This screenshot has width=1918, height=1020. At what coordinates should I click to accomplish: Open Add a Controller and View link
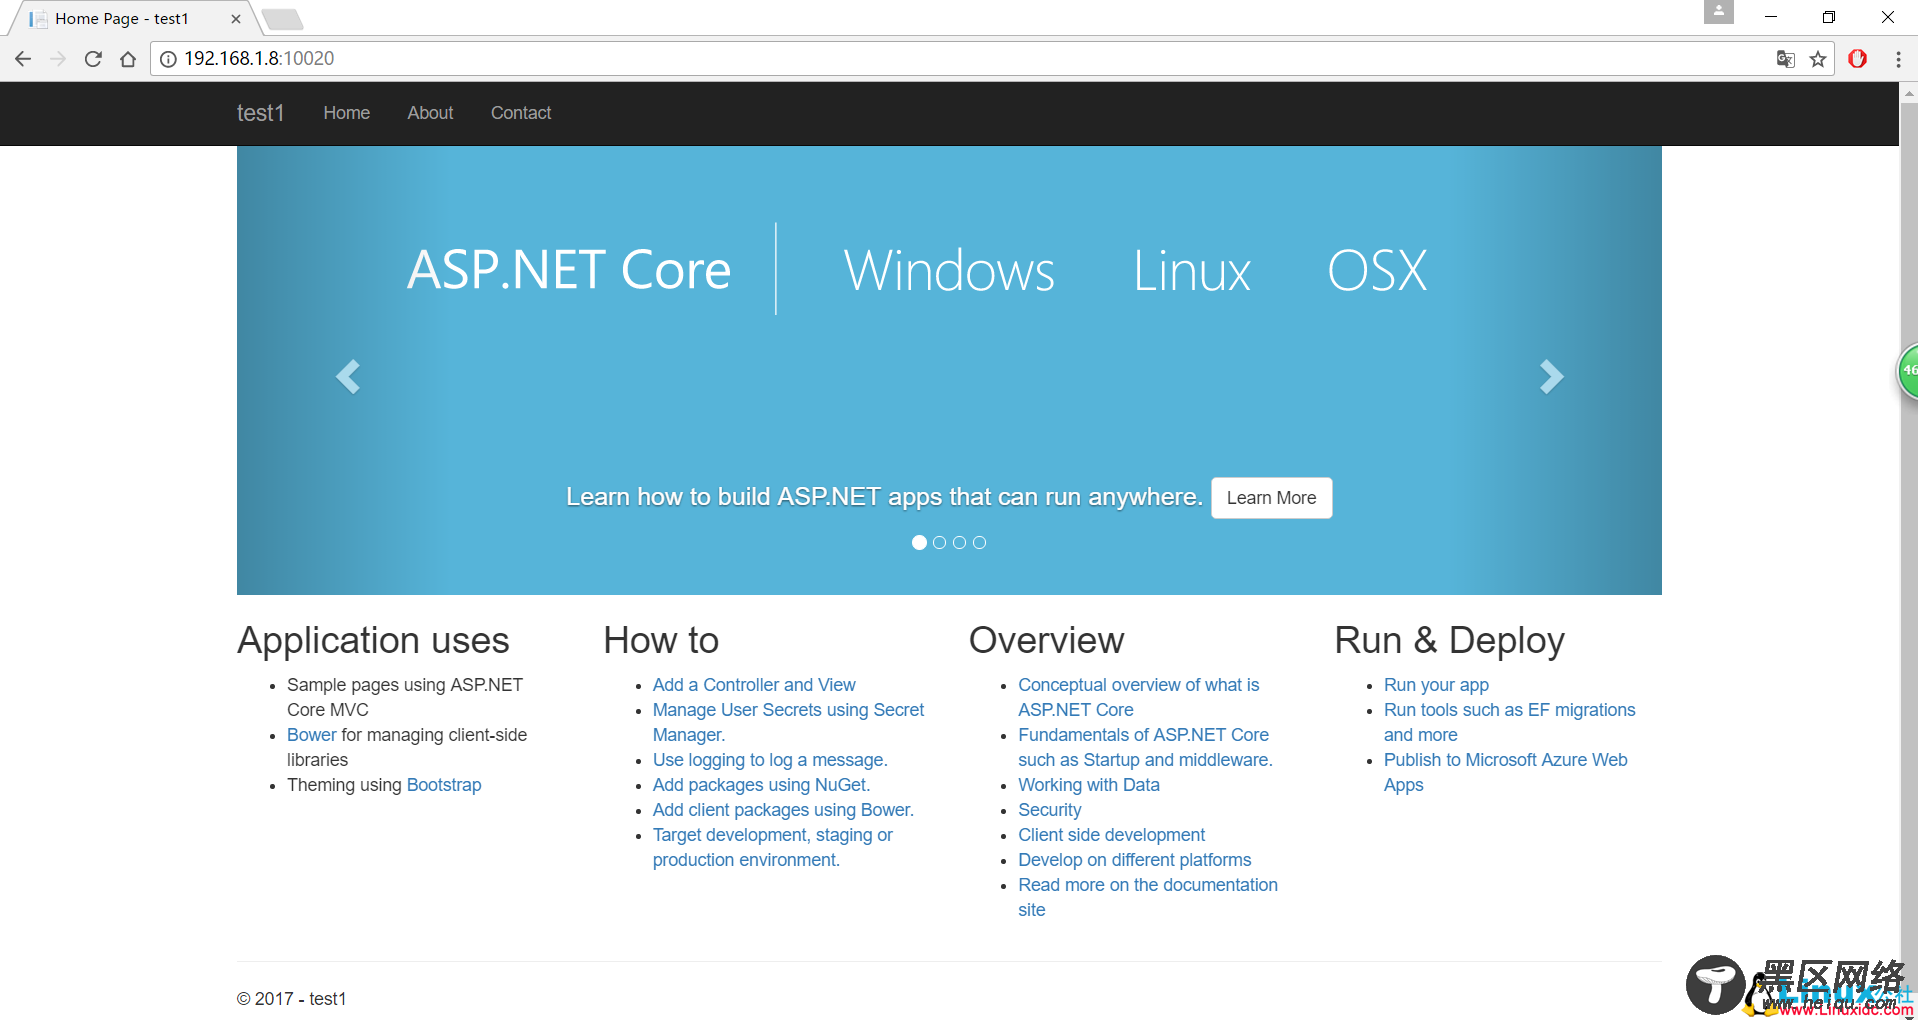(754, 685)
